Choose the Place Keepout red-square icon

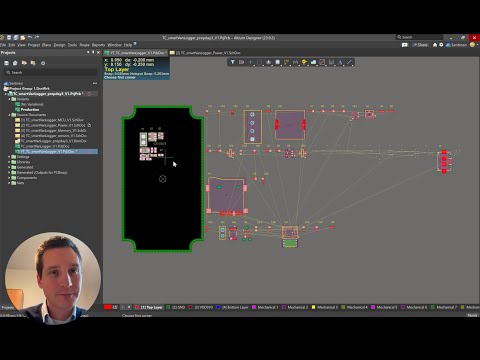coord(322,62)
